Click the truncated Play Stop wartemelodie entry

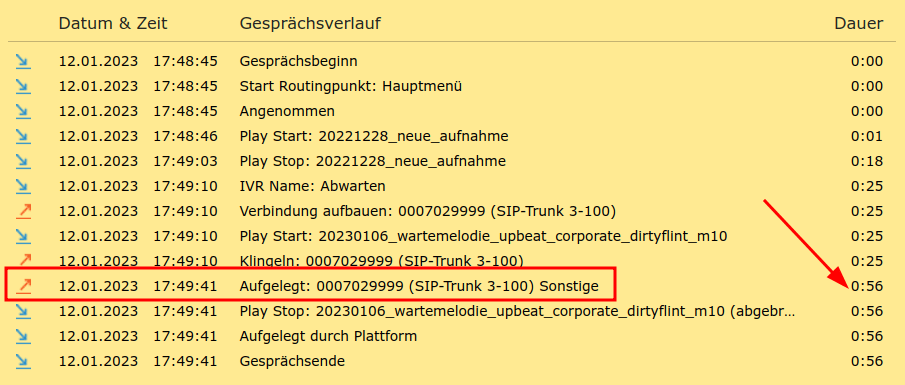(517, 312)
